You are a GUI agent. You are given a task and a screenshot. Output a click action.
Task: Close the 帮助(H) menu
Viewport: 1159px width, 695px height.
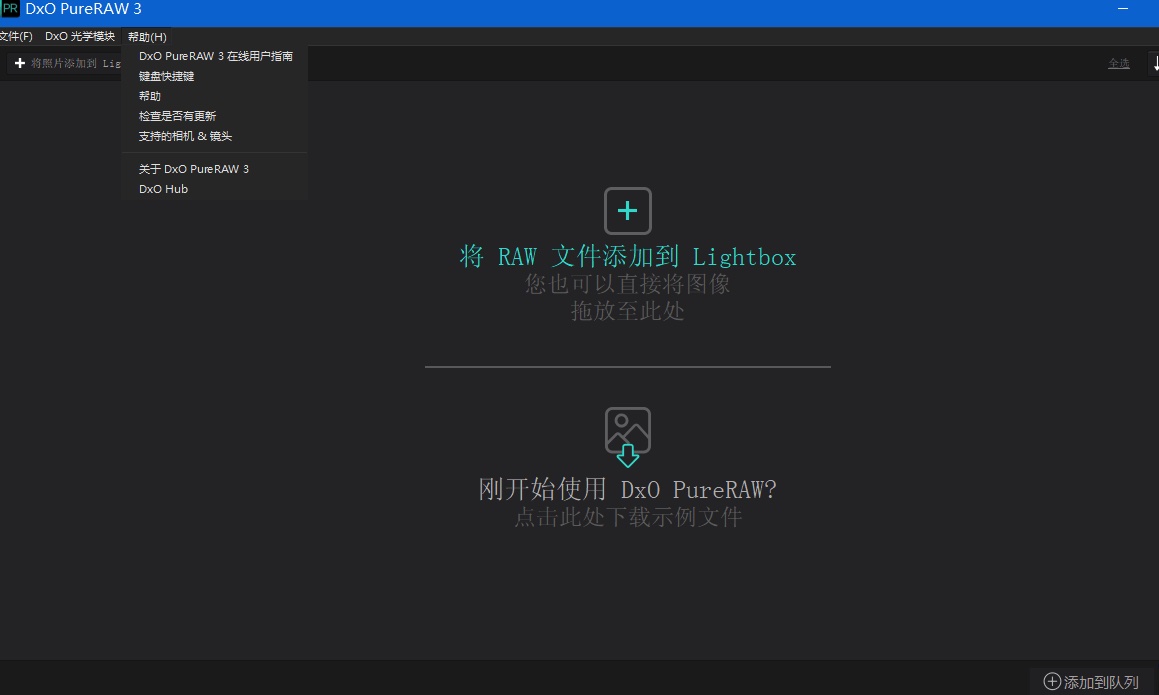147,36
